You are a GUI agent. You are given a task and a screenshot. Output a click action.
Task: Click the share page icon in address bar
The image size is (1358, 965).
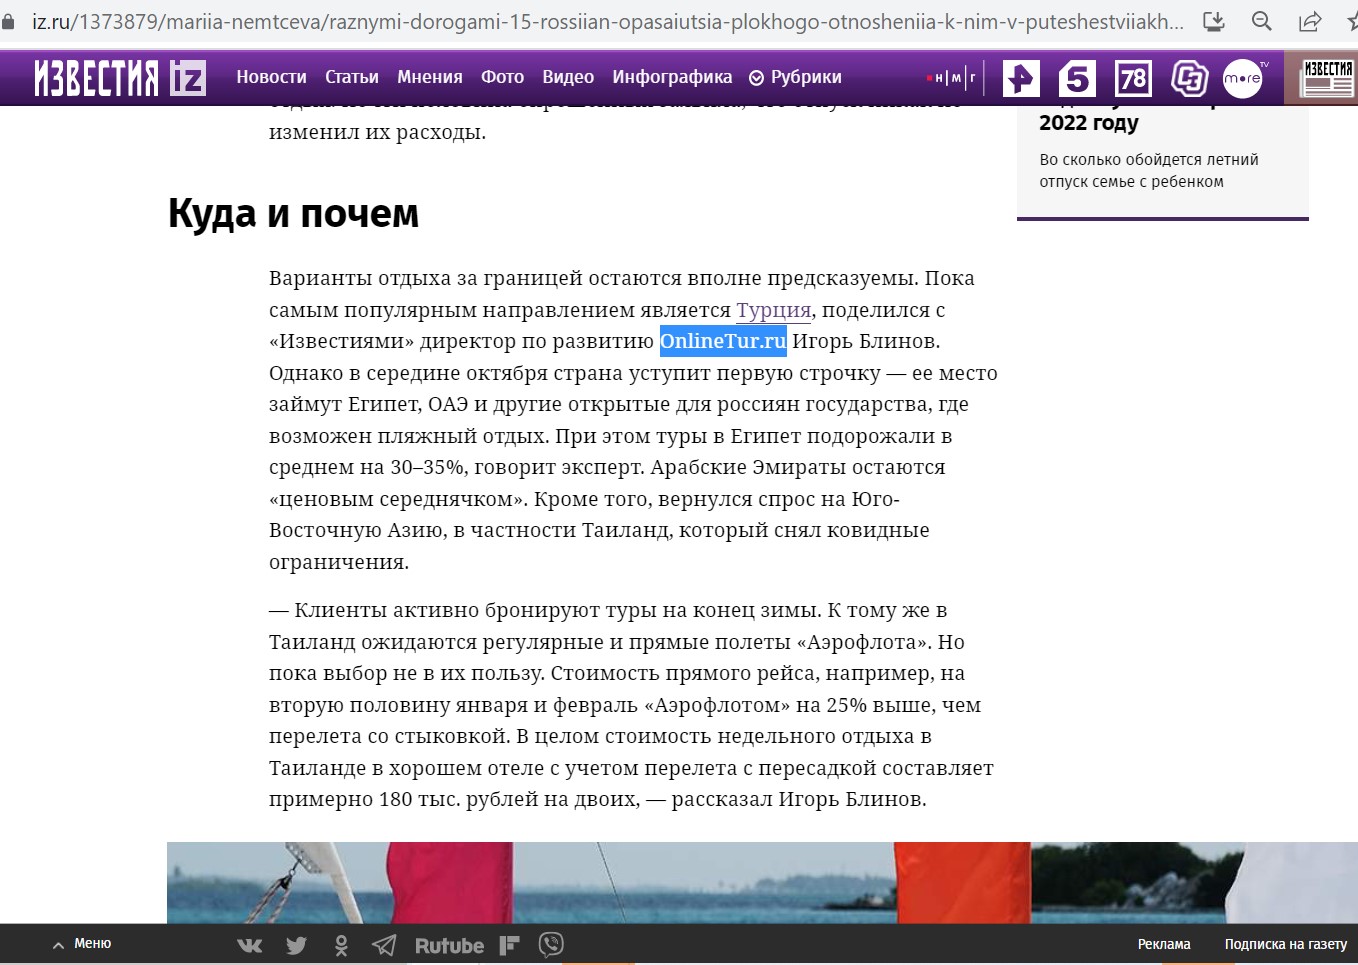(x=1309, y=21)
